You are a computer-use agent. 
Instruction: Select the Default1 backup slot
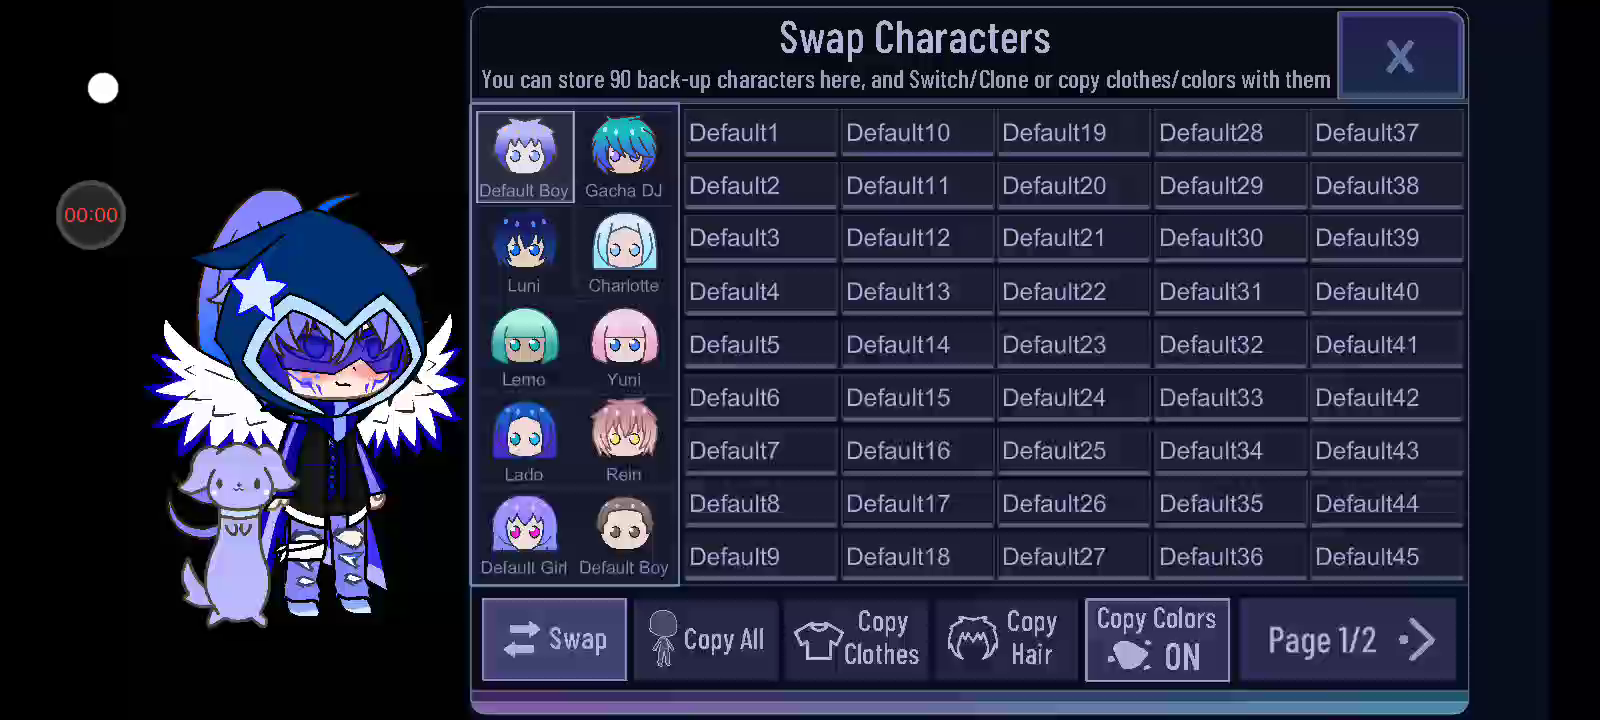(760, 133)
